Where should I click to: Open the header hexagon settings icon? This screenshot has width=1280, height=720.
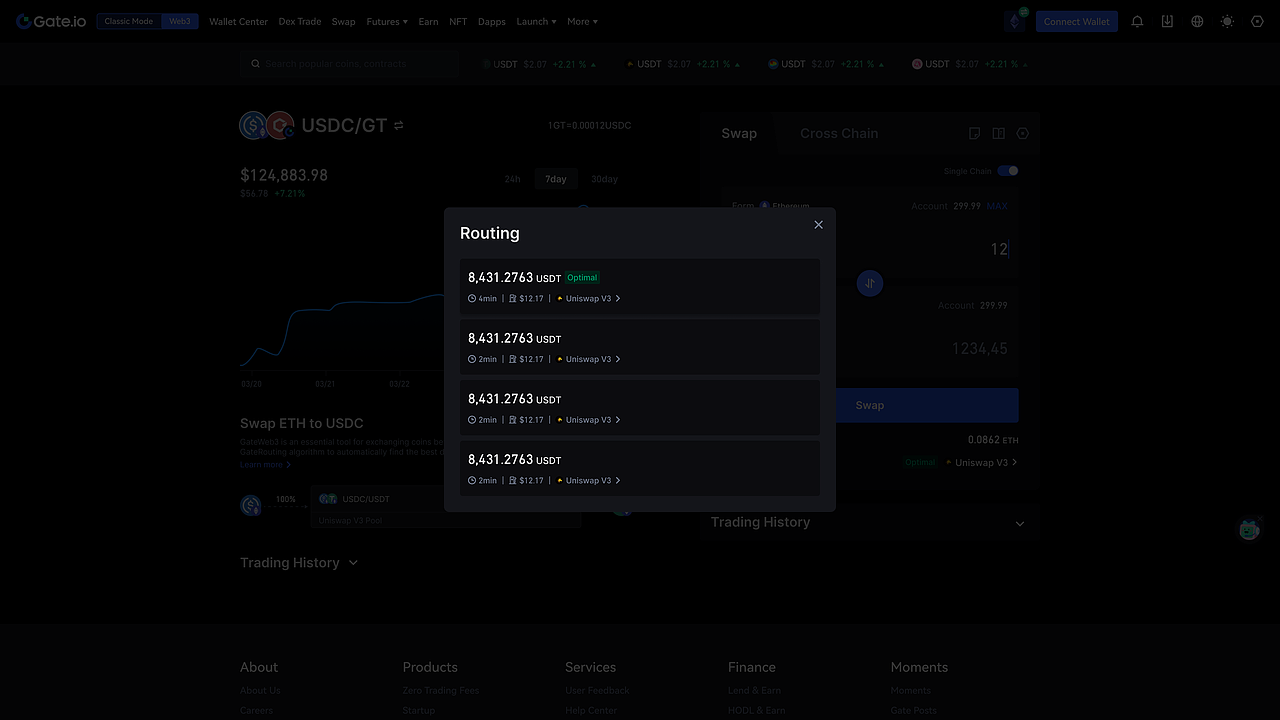1257,21
